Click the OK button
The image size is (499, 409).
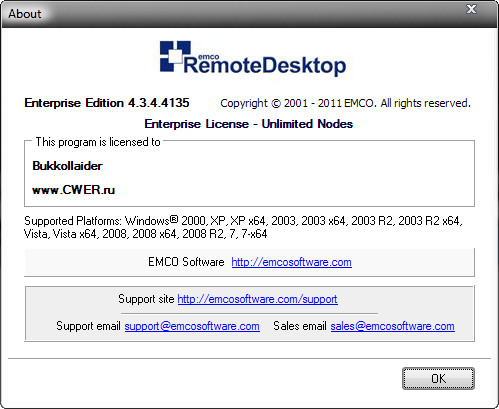[x=438, y=378]
